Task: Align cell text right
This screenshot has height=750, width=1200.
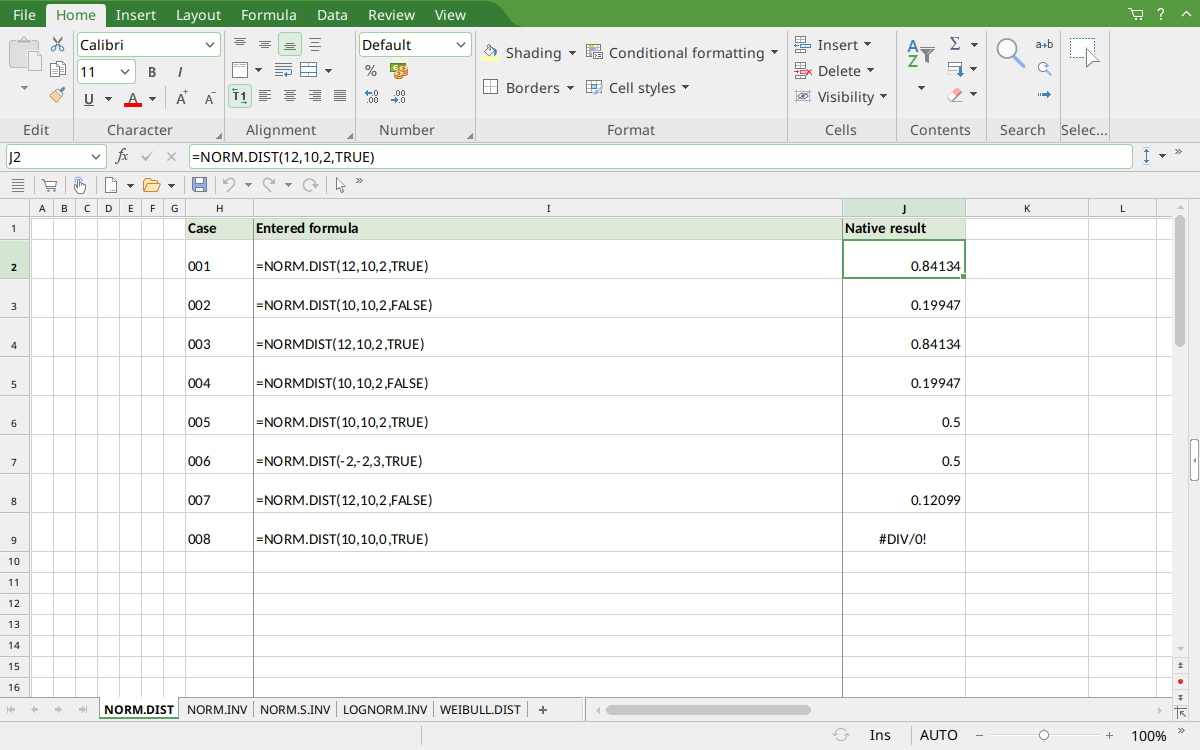Action: coord(315,96)
